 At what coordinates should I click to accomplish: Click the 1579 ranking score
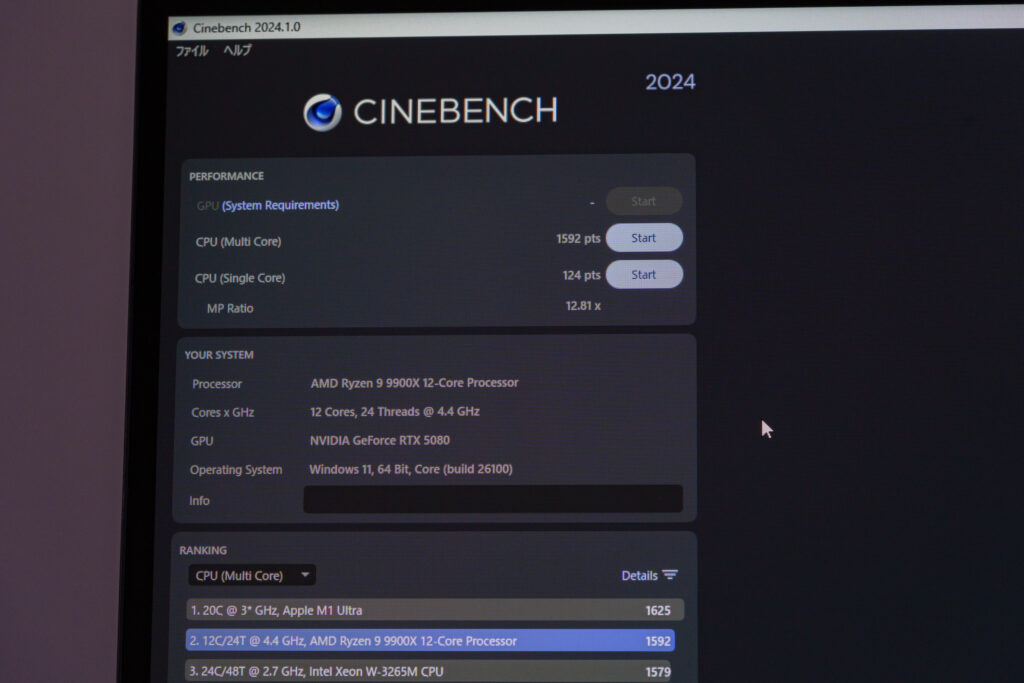pyautogui.click(x=658, y=672)
